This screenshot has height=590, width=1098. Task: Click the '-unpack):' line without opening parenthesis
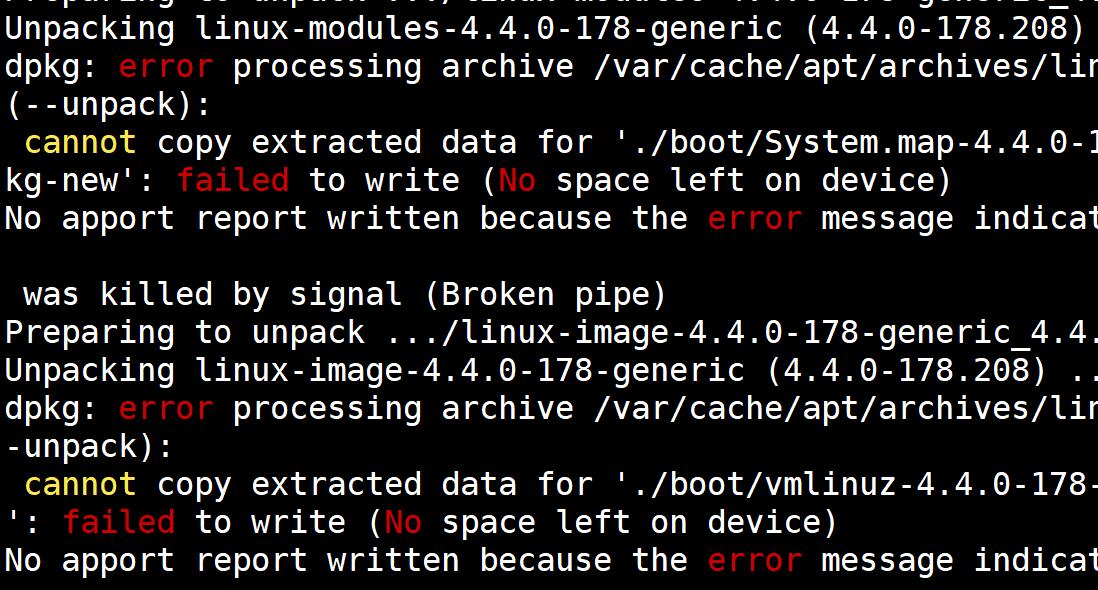[90, 447]
